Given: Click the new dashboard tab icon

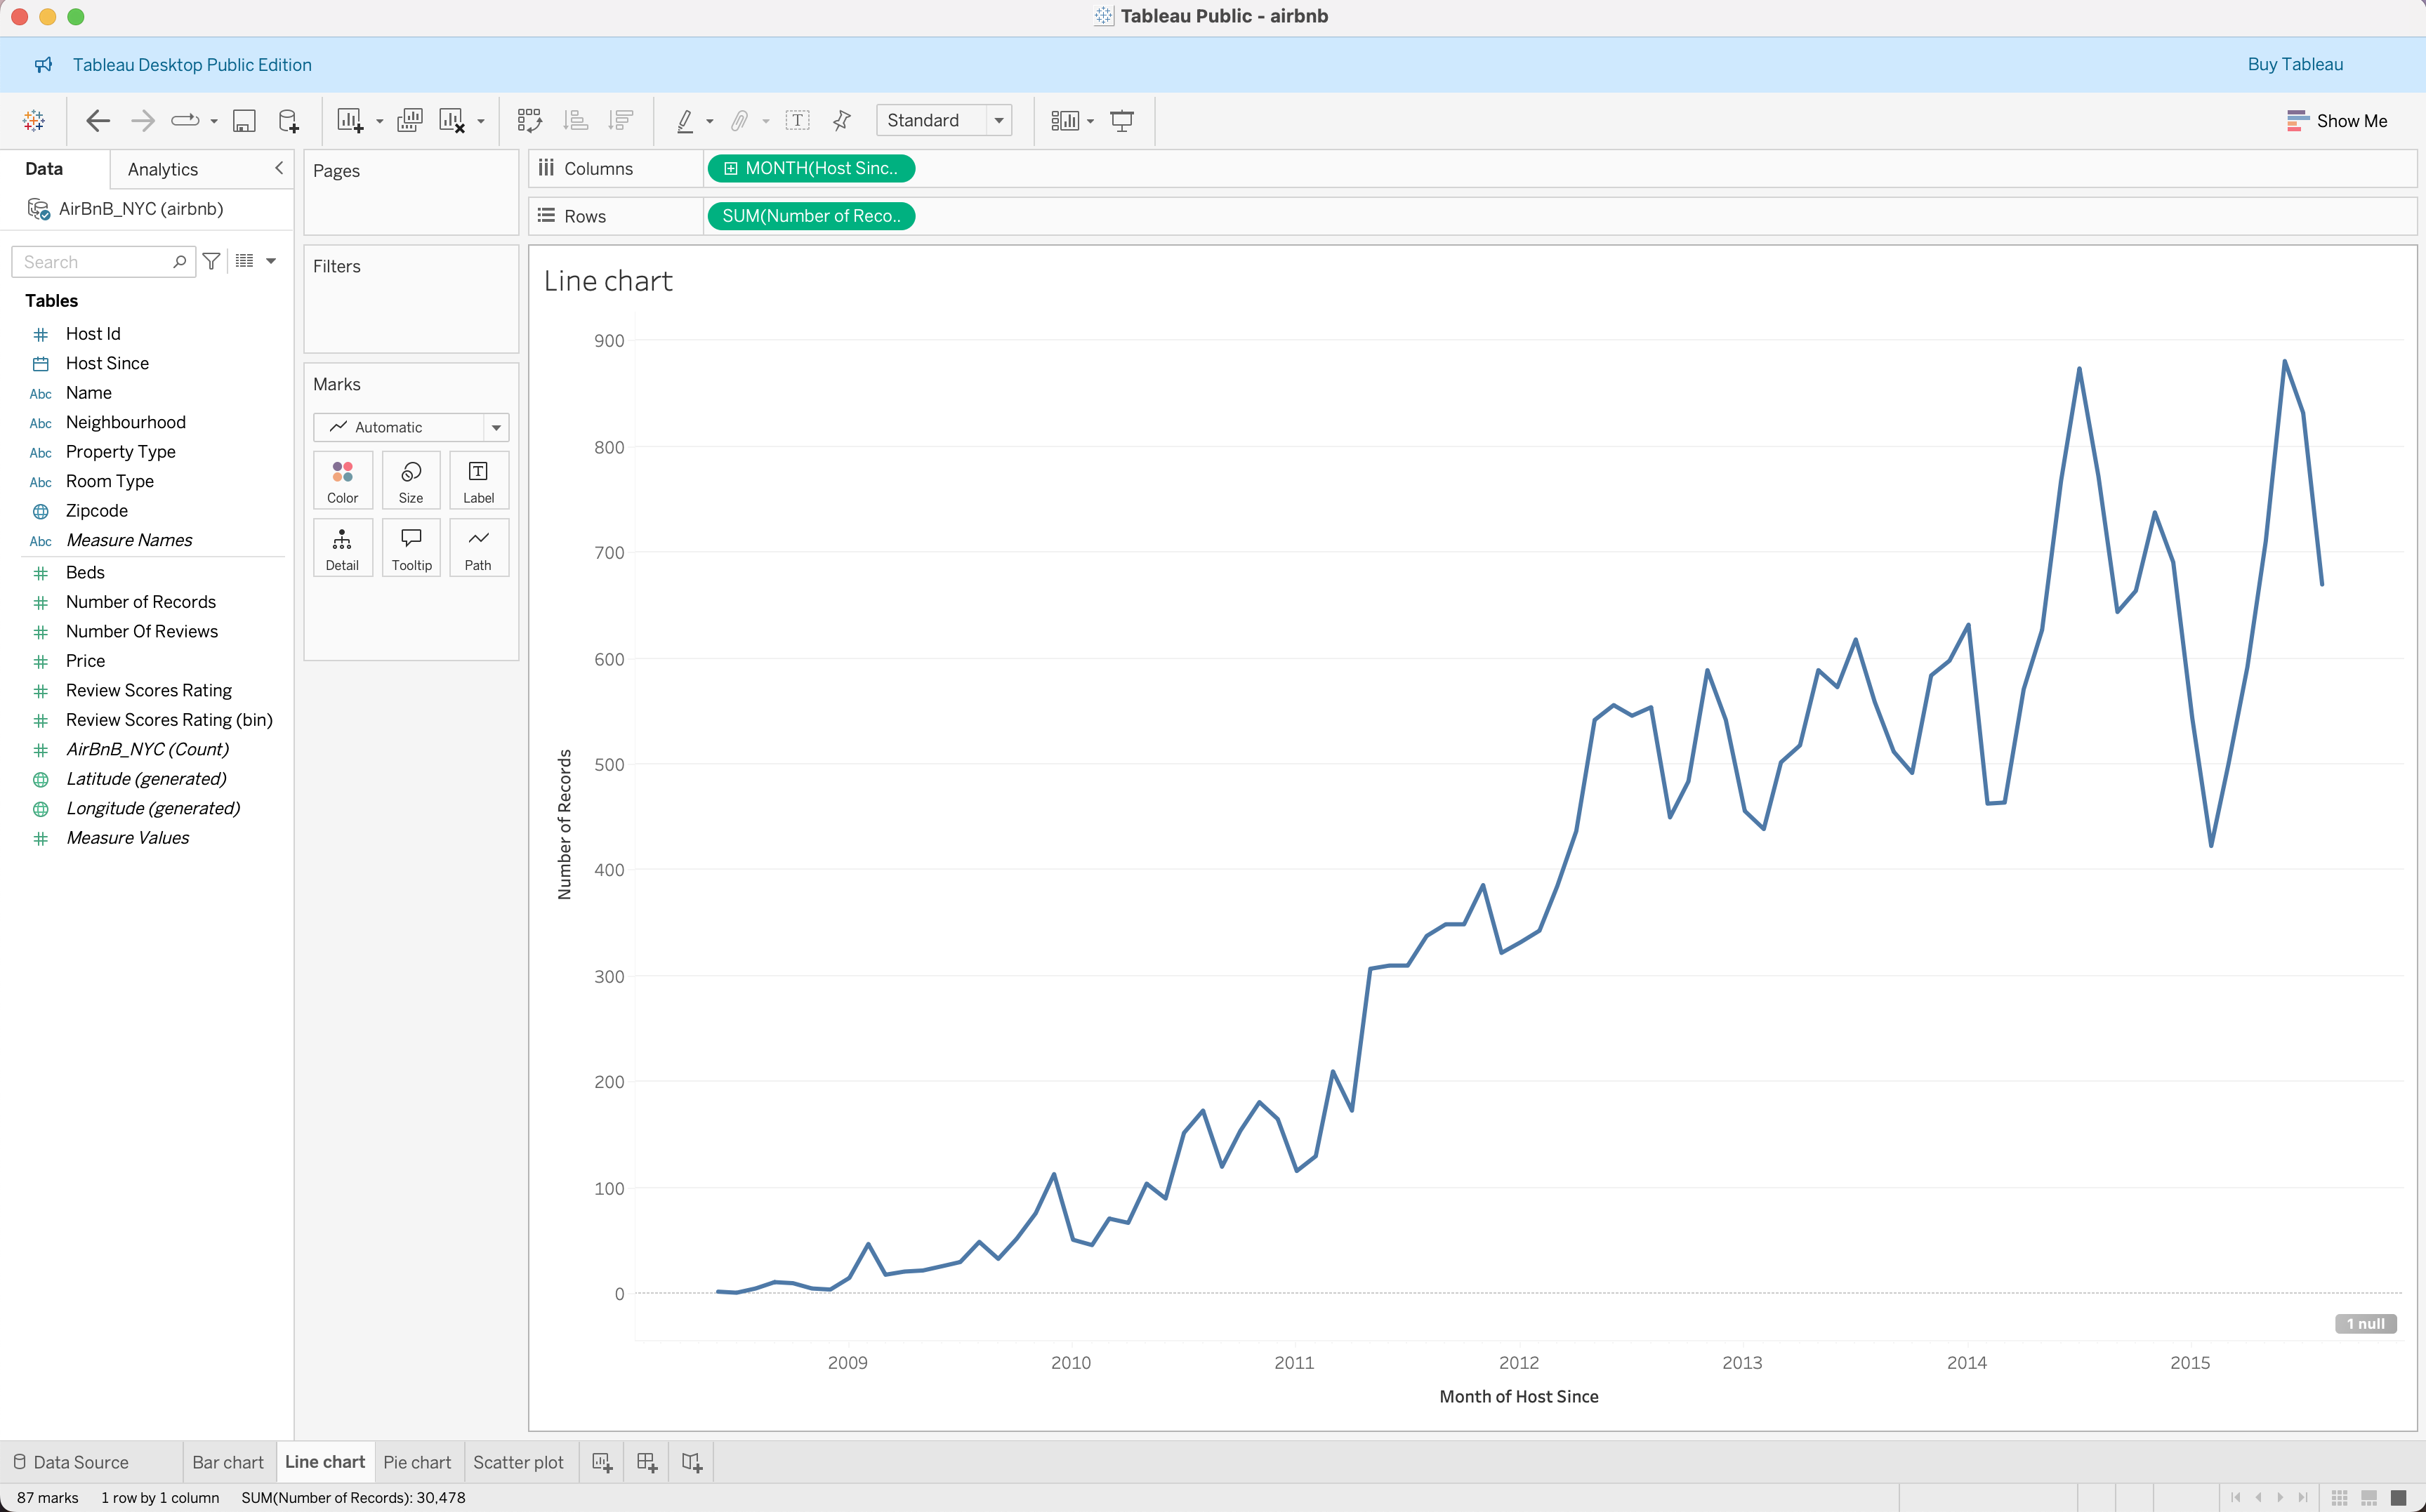Looking at the screenshot, I should pyautogui.click(x=647, y=1462).
